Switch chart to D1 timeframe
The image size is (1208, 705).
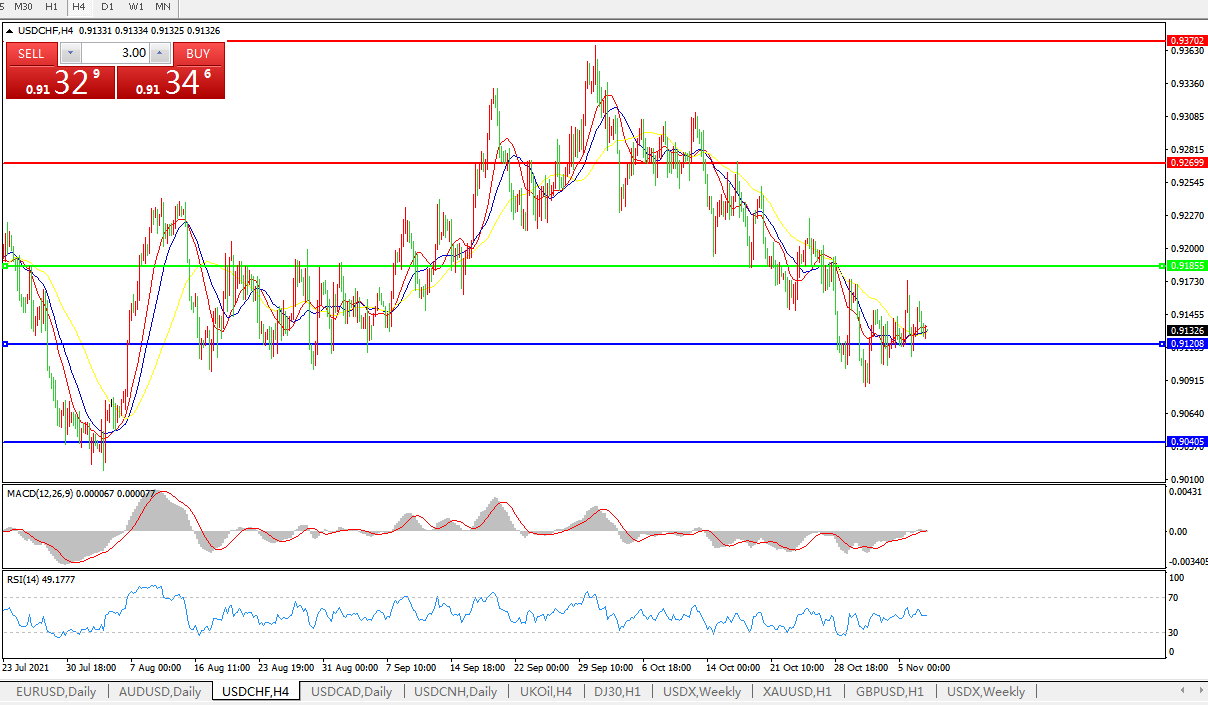coord(107,6)
